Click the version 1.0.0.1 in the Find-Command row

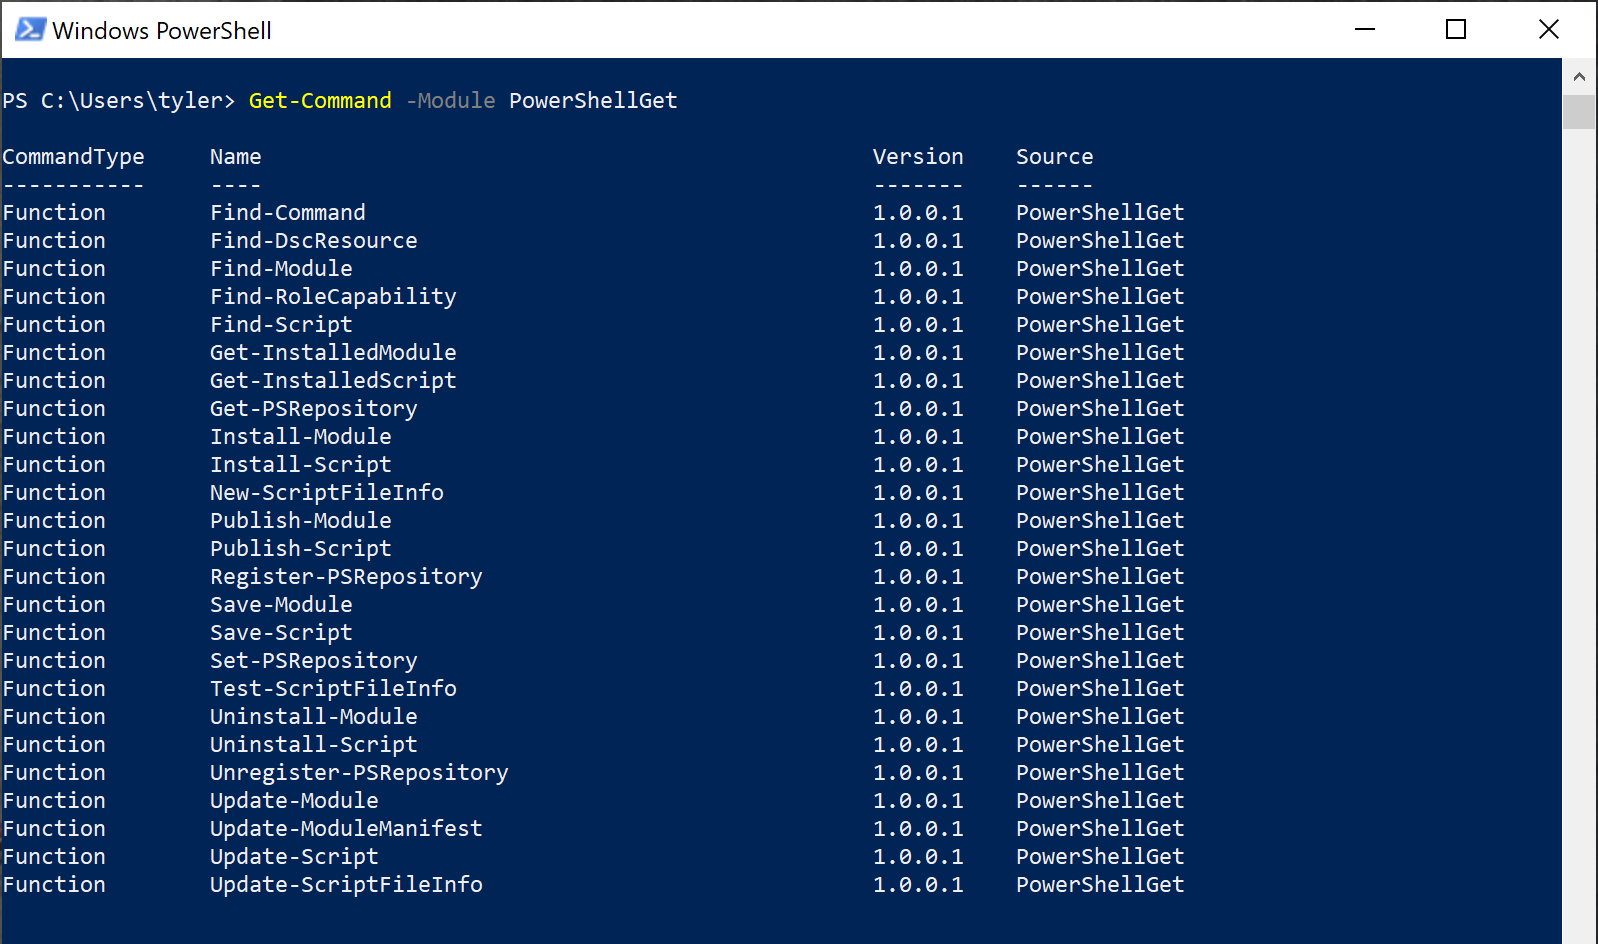coord(918,213)
